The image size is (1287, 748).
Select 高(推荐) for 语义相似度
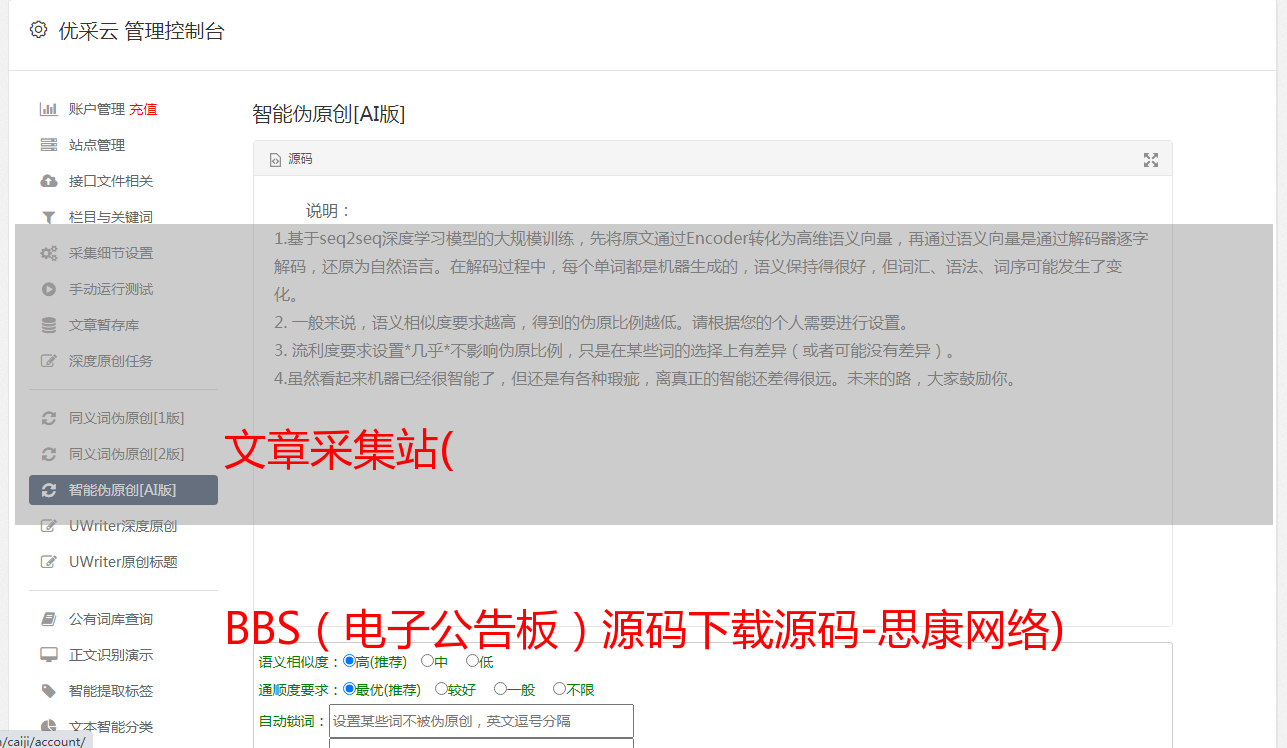click(x=349, y=660)
